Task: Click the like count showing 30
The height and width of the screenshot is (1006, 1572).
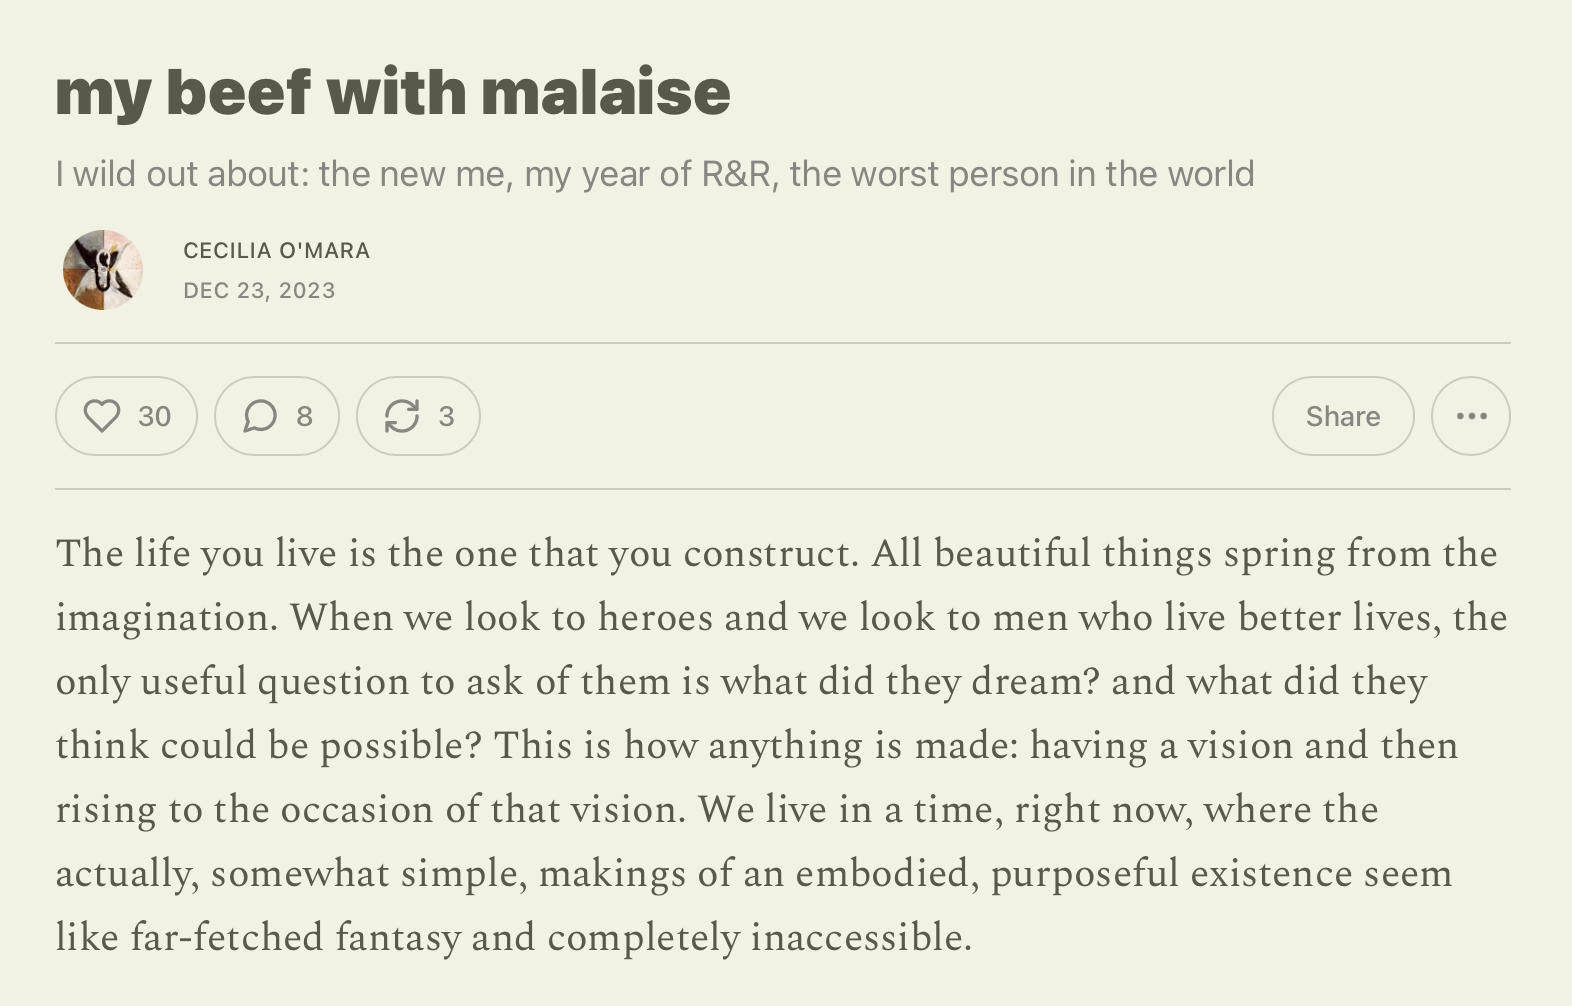Action: (x=155, y=416)
